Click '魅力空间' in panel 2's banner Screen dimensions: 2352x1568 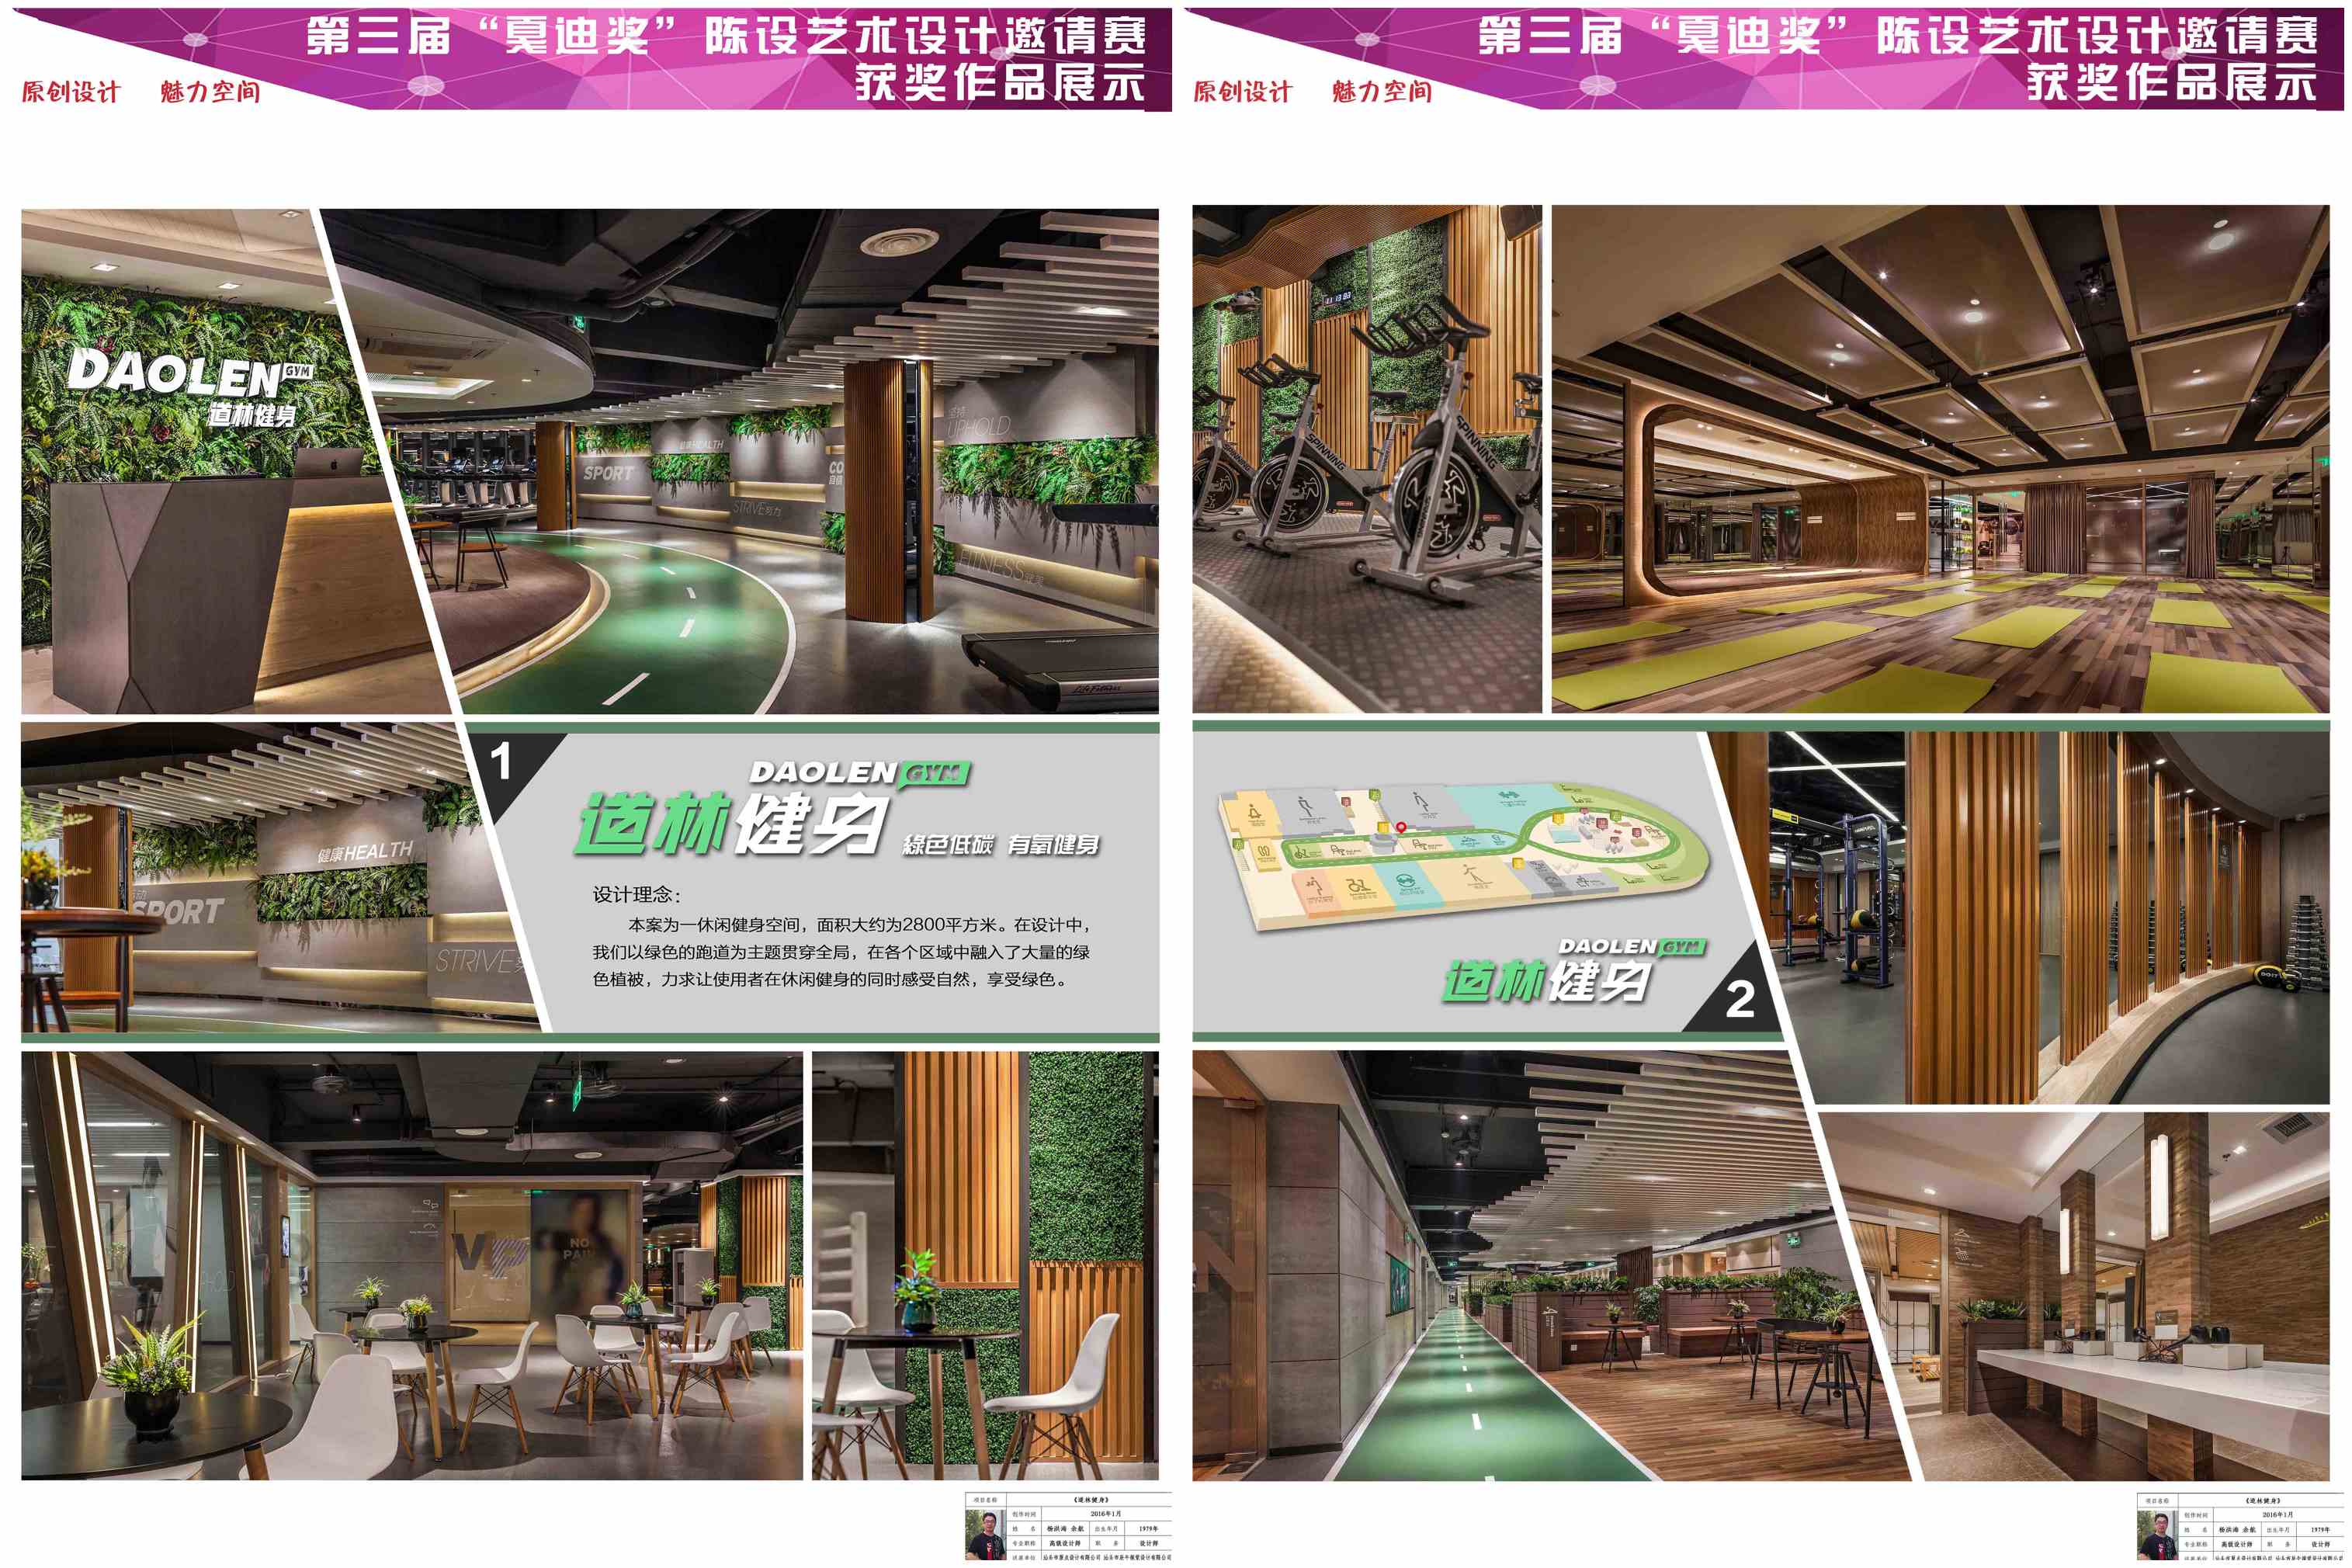pyautogui.click(x=1382, y=91)
